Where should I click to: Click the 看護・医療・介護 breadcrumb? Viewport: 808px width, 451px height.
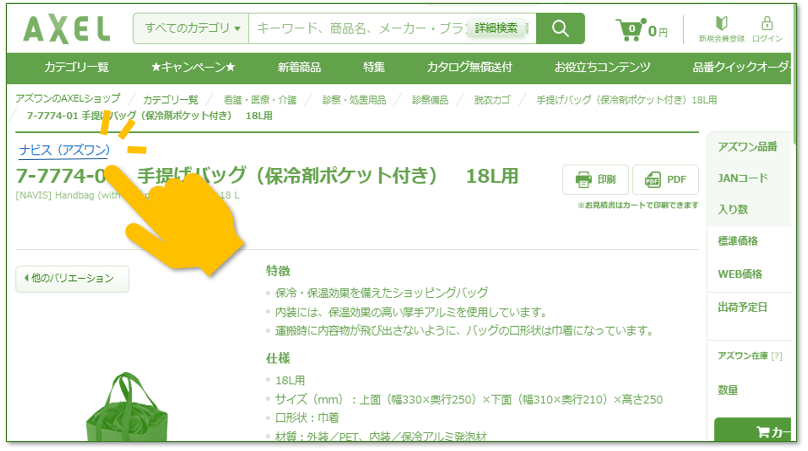point(260,100)
